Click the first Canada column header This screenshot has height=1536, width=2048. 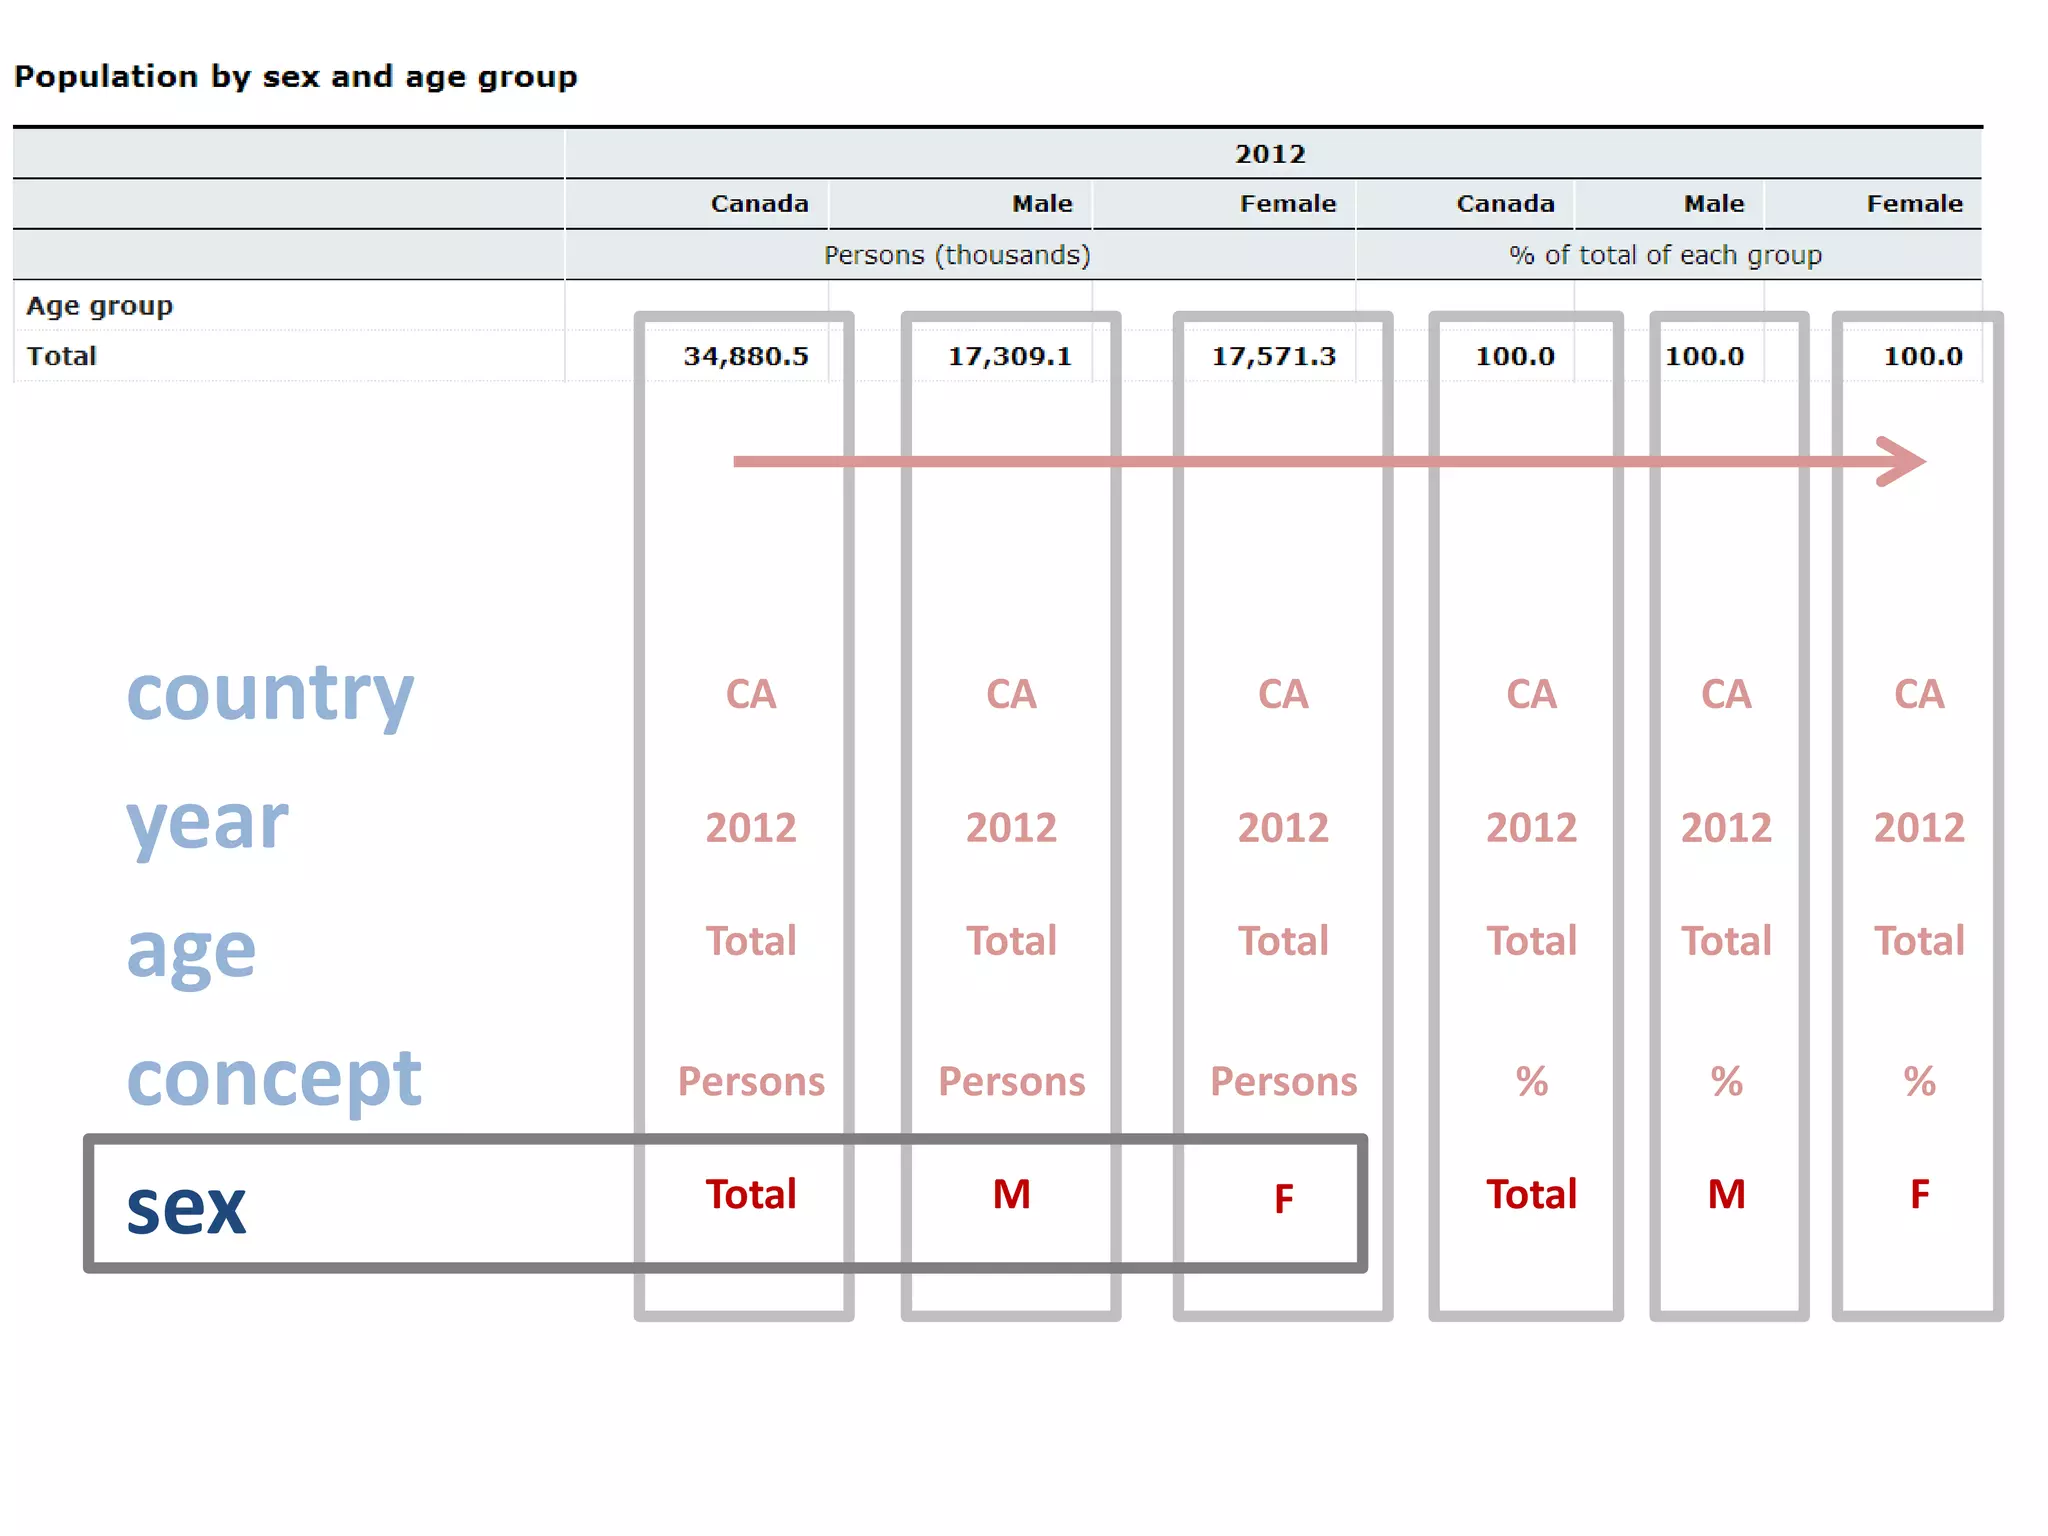pyautogui.click(x=759, y=204)
